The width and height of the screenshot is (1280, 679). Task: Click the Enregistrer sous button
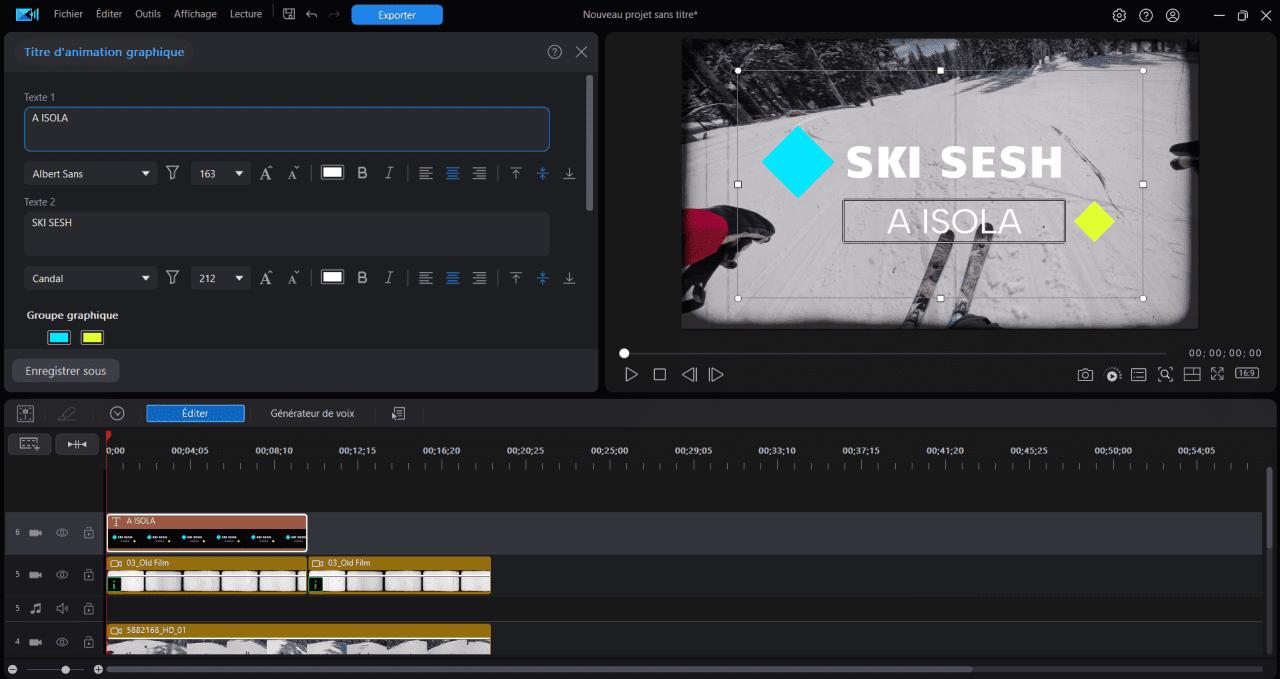[66, 371]
